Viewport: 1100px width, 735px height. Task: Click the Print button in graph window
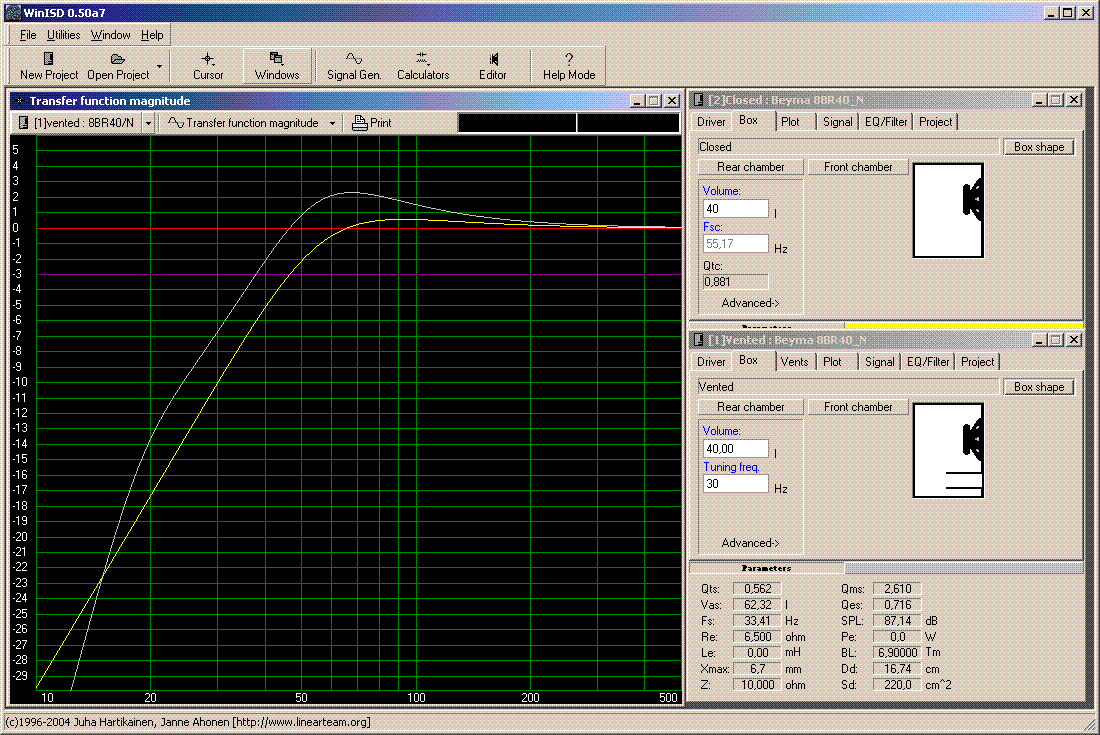372,123
